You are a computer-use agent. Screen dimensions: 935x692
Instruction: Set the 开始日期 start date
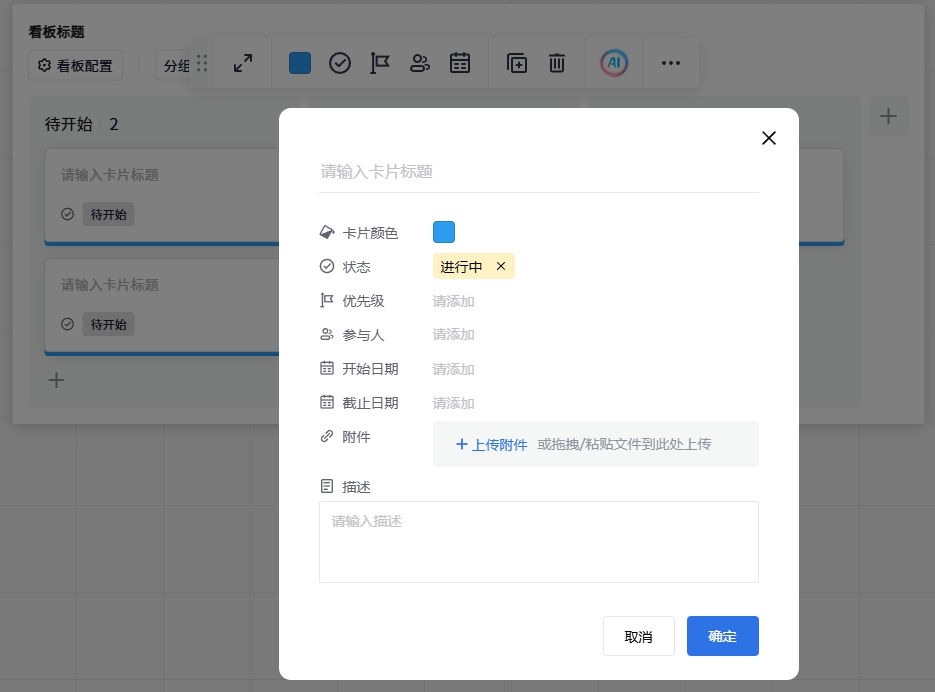[453, 369]
